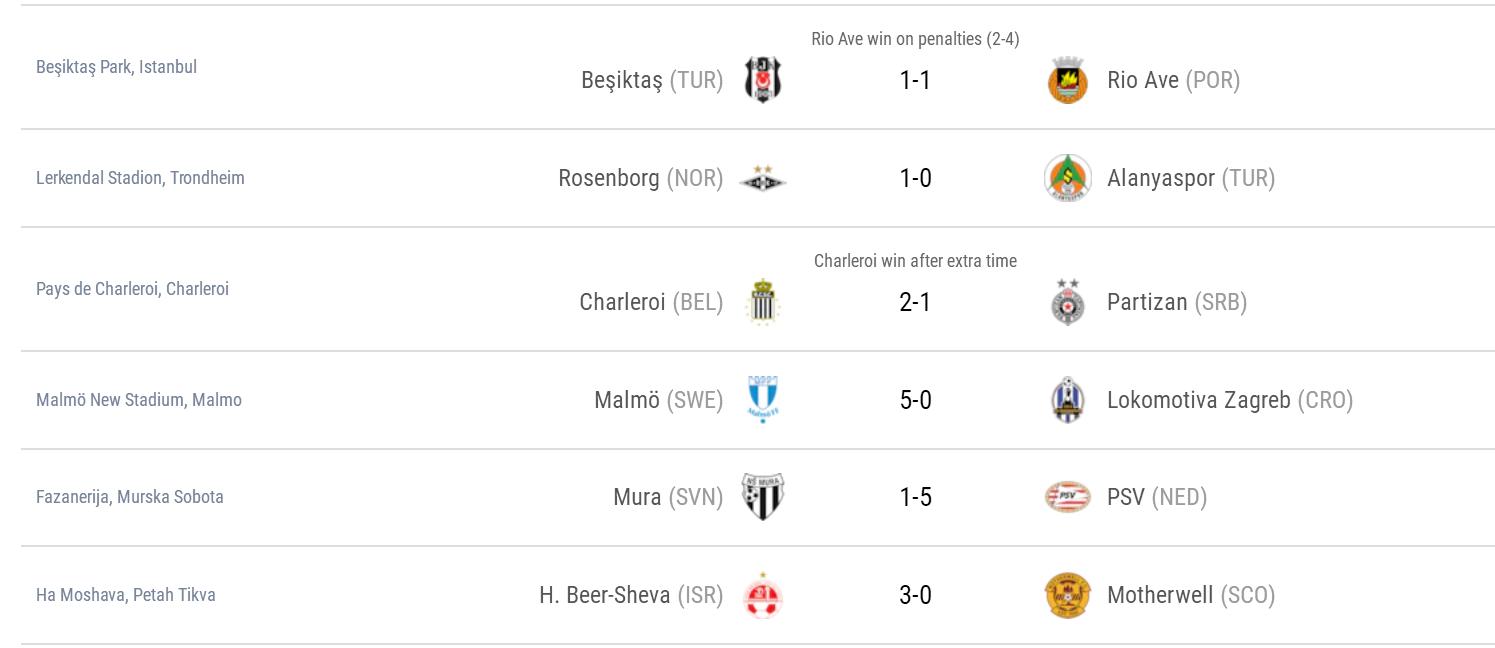Open the Mura vs PSV 1-5 score
Viewport: 1495px width, 648px height.
point(915,497)
